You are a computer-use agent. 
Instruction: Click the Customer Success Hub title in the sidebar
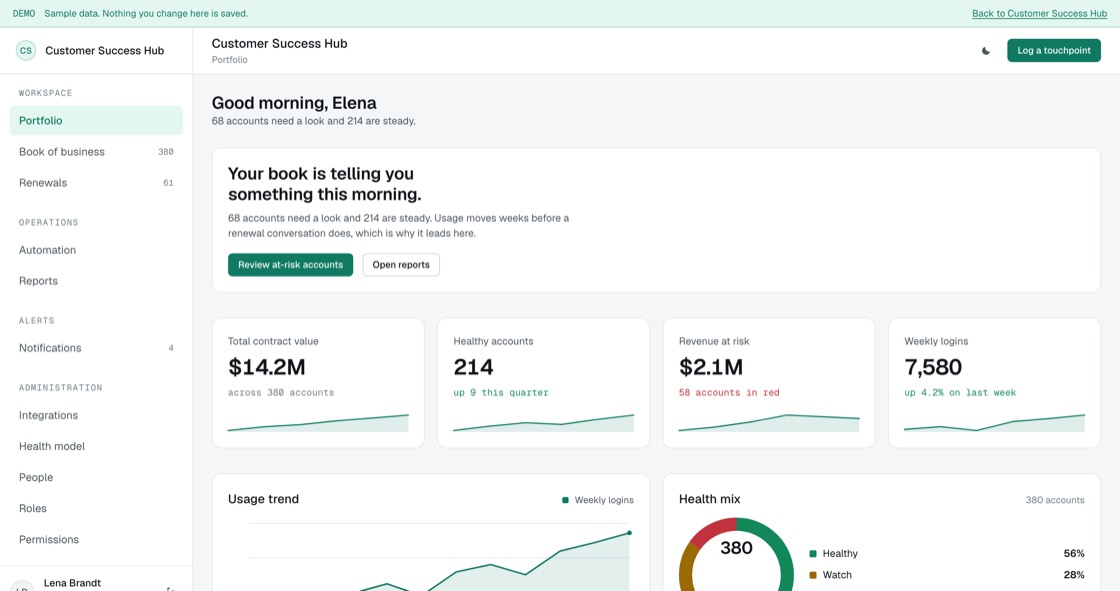click(x=104, y=51)
